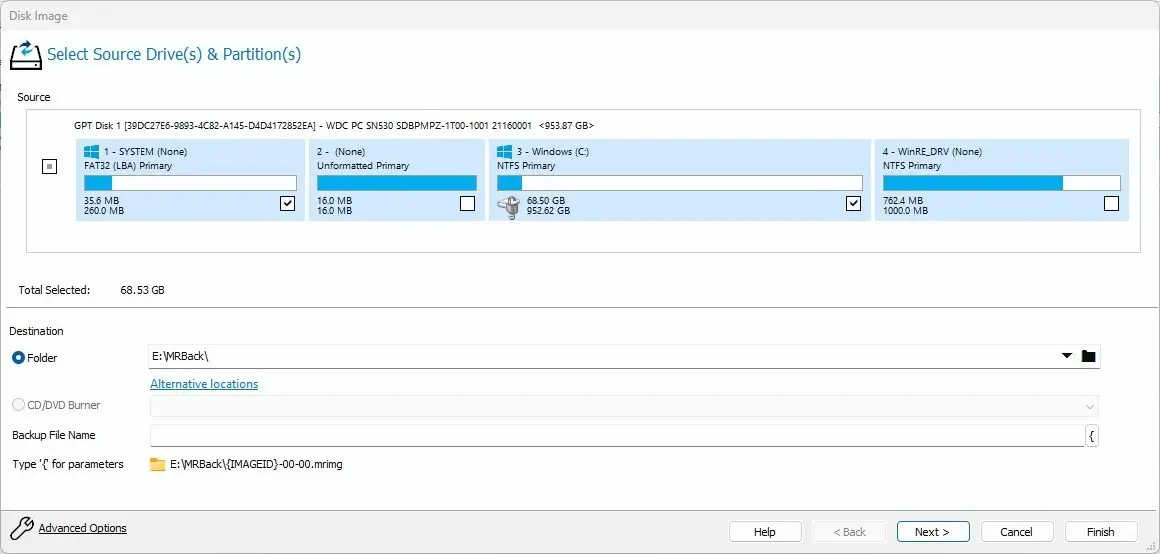Uncheck the 1 - SYSTEM partition checkbox

coord(288,203)
